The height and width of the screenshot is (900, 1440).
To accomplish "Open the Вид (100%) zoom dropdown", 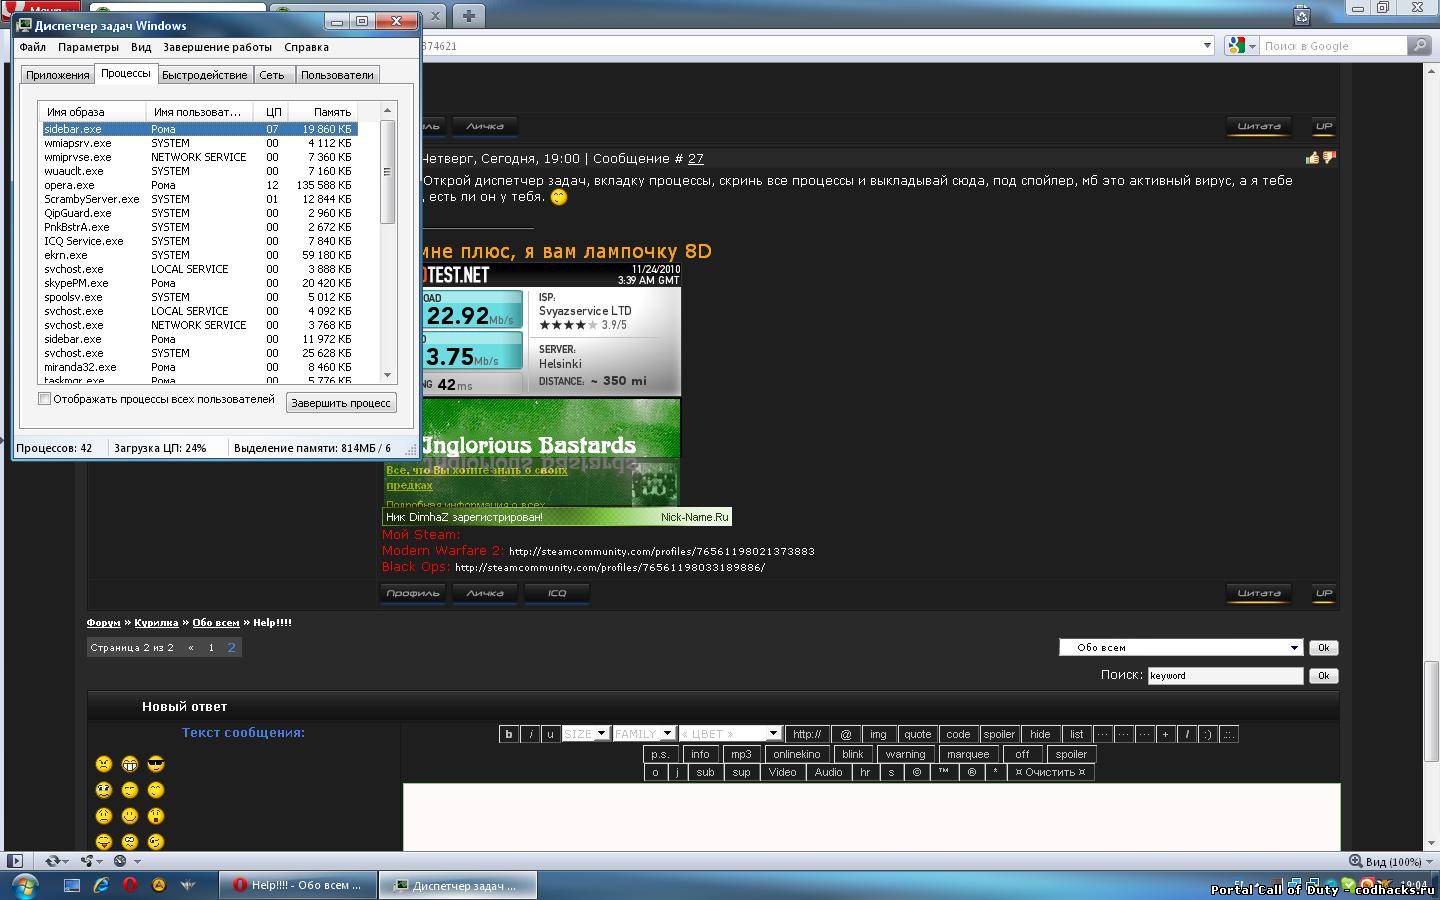I will [1391, 861].
